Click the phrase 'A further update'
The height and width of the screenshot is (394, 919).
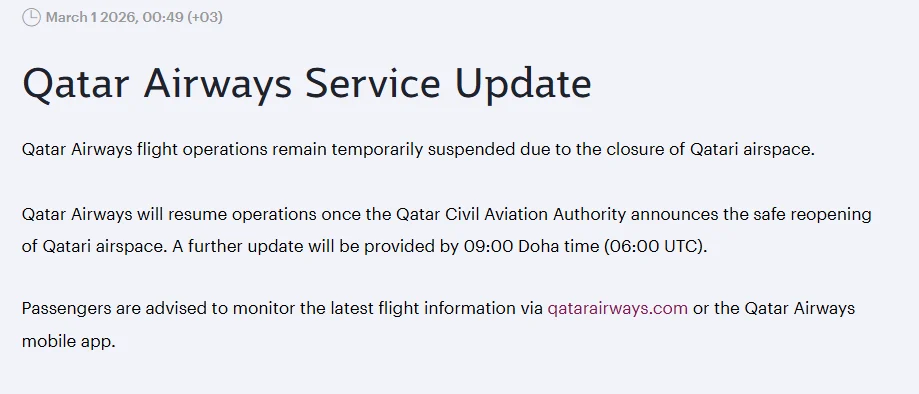click(207, 246)
